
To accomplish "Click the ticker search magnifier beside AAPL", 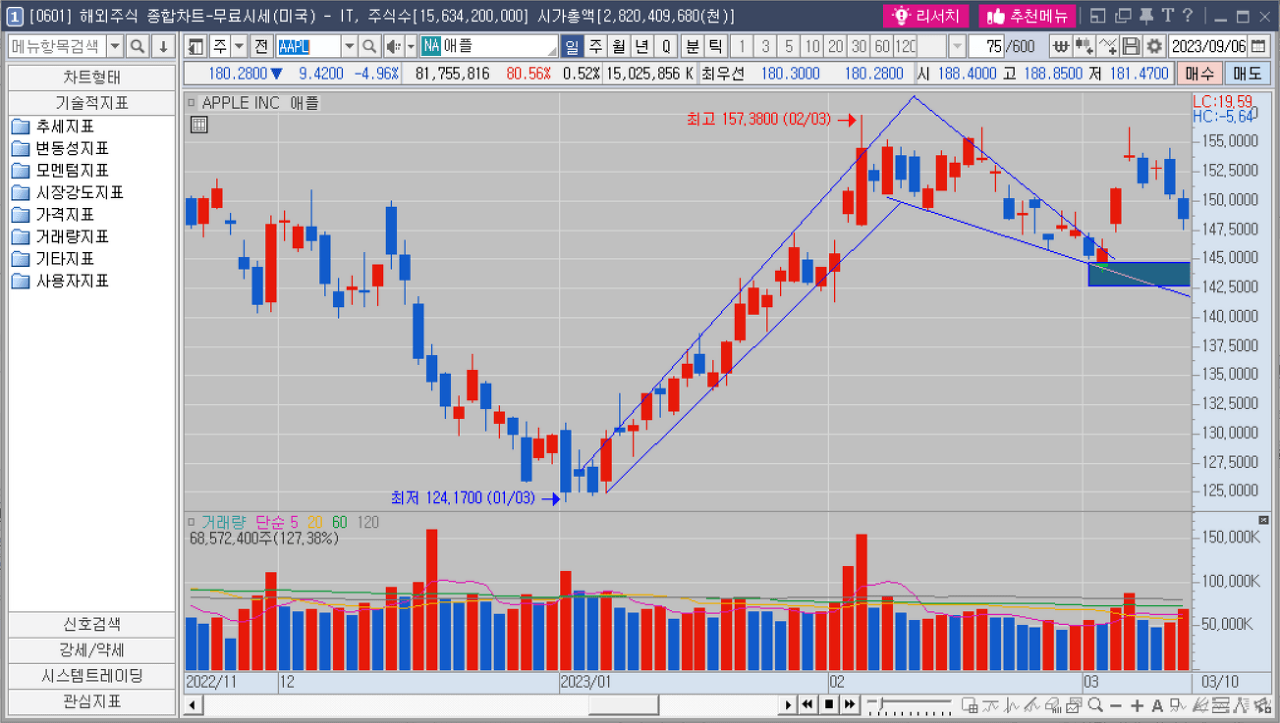I will tap(369, 47).
